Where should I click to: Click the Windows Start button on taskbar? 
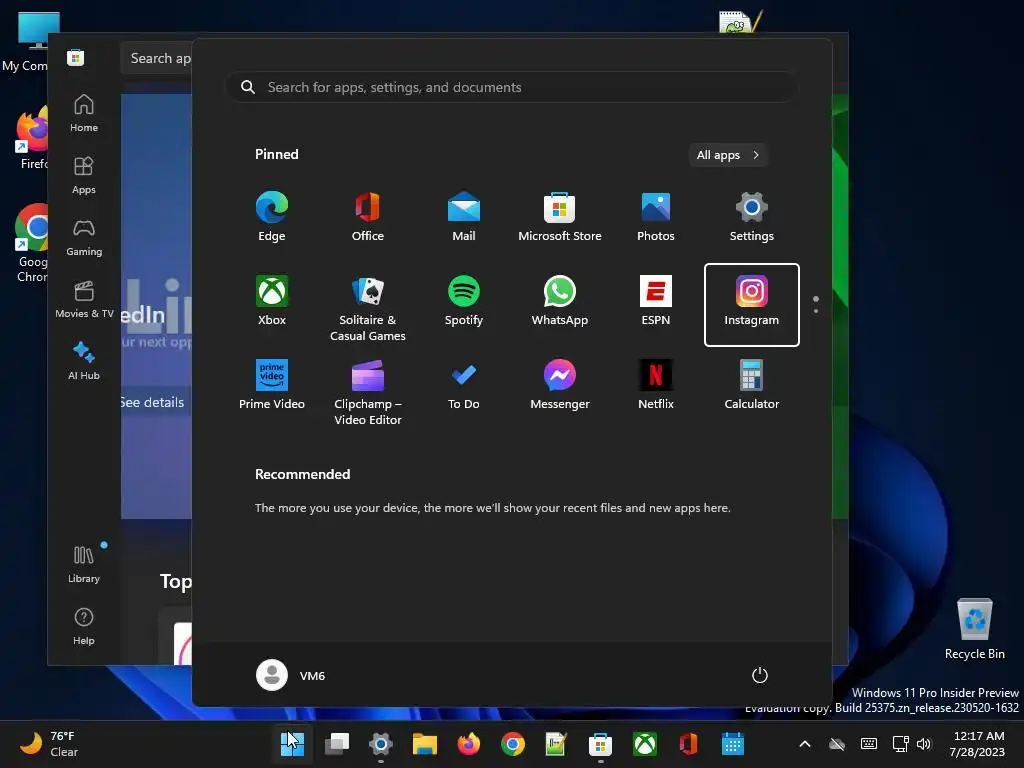click(x=292, y=744)
